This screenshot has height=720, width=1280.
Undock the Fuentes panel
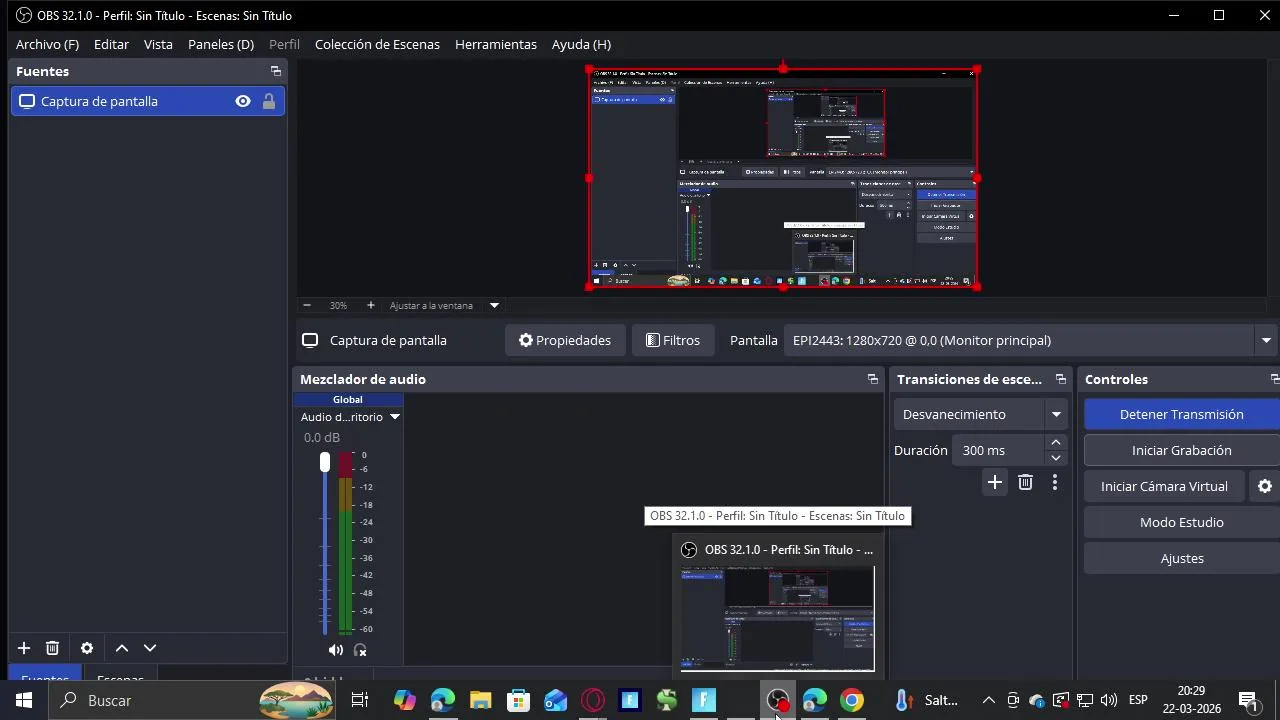(x=276, y=71)
